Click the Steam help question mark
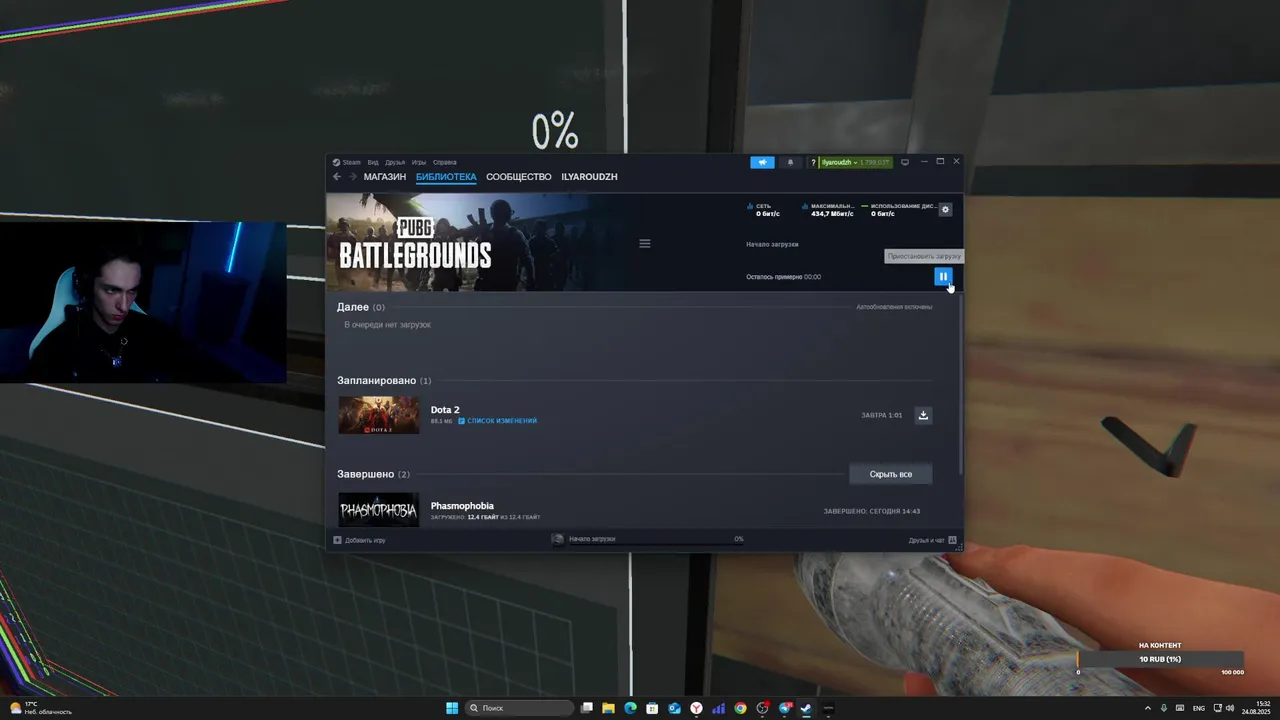 tap(814, 162)
